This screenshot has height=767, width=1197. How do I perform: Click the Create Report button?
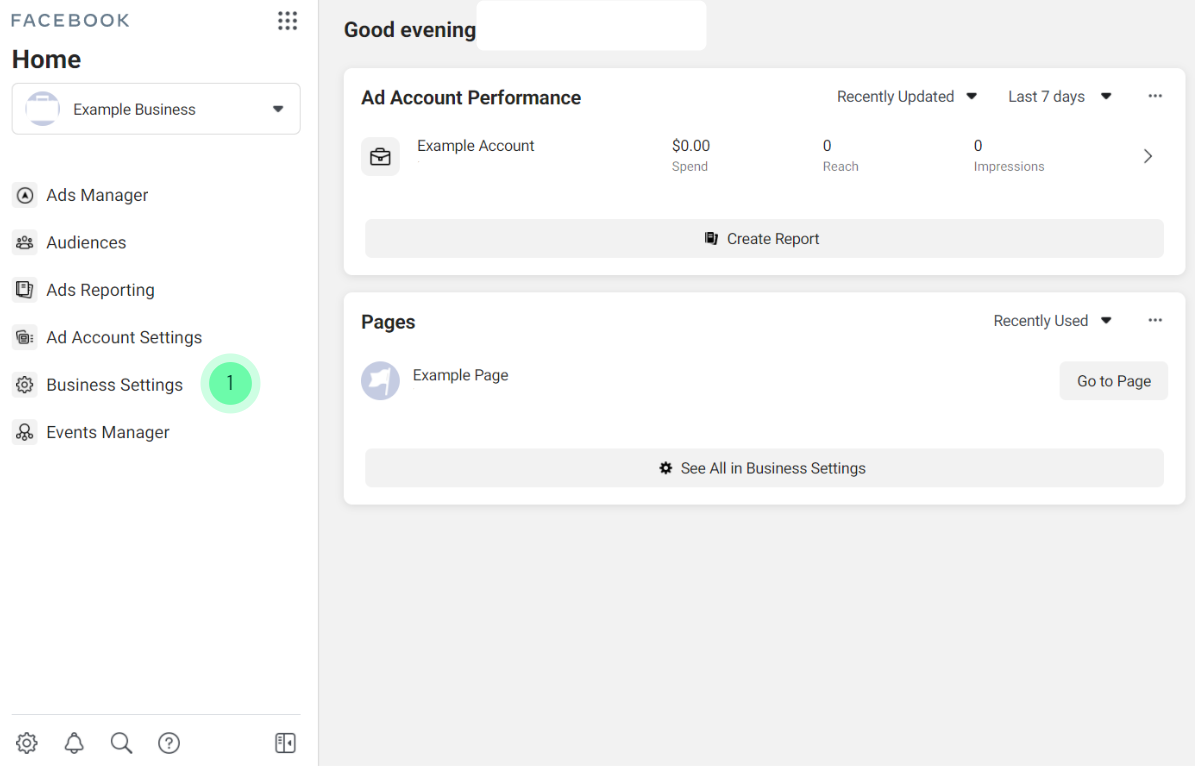764,239
